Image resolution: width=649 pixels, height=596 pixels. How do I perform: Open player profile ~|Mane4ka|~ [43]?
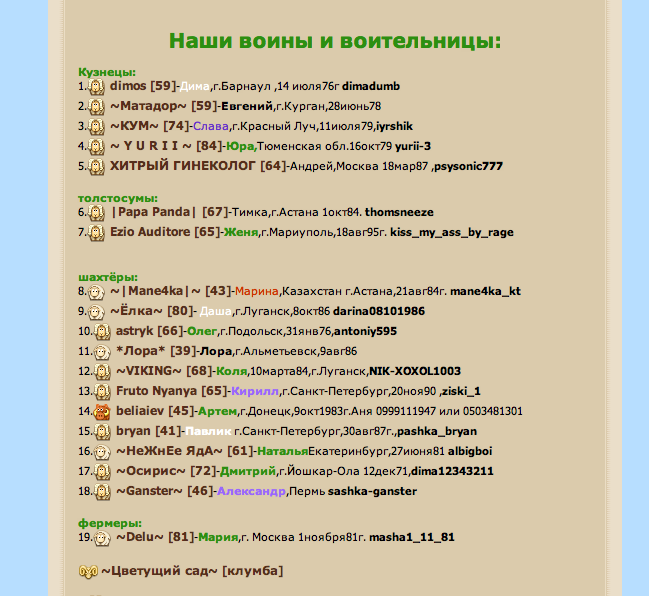pyautogui.click(x=171, y=291)
